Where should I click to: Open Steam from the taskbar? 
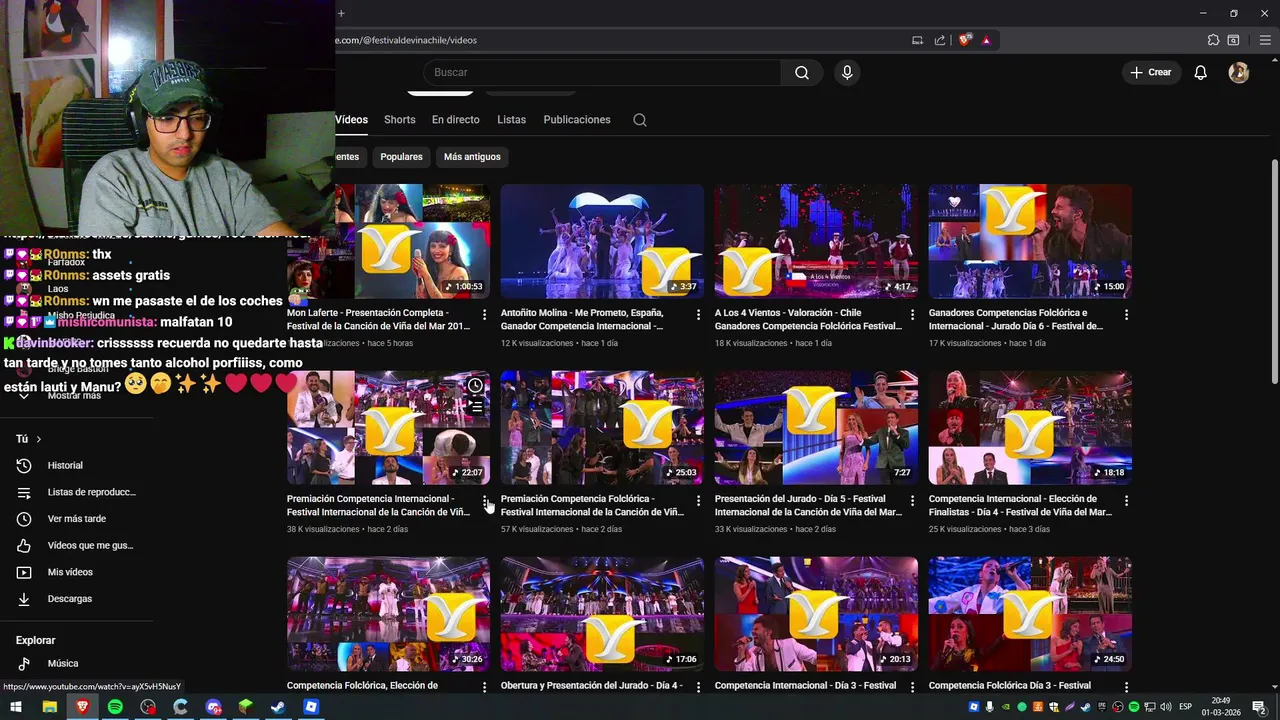[278, 707]
